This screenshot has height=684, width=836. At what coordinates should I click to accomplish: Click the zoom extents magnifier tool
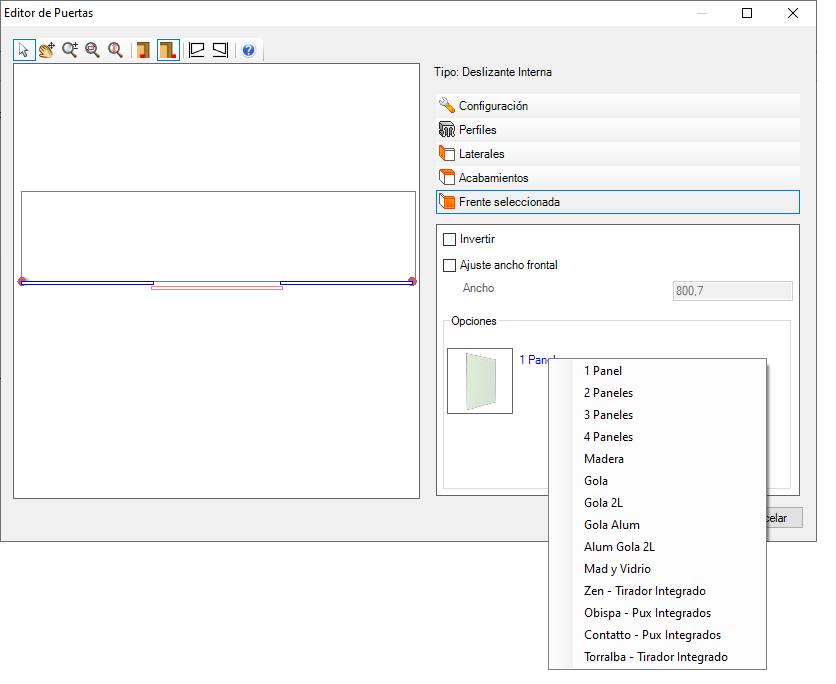click(x=116, y=50)
